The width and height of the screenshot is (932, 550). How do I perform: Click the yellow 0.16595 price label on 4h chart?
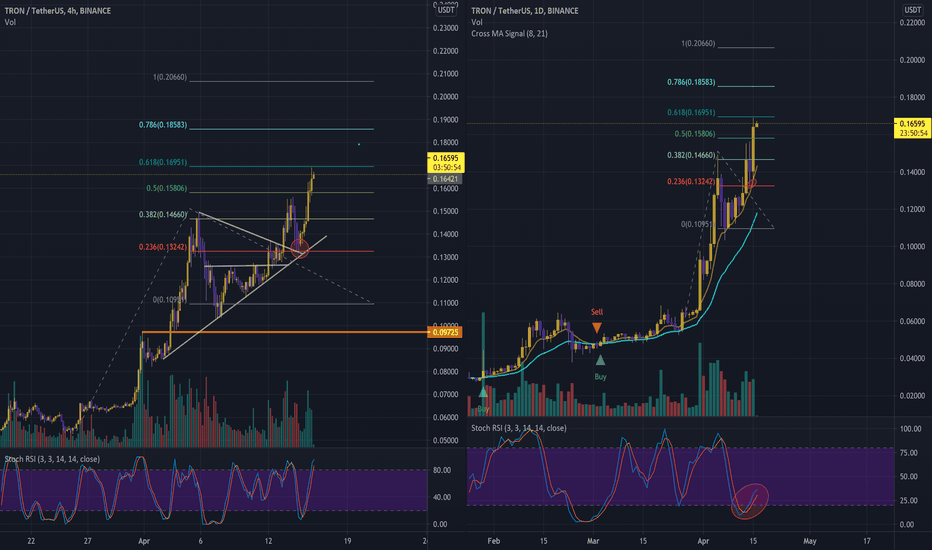[446, 162]
